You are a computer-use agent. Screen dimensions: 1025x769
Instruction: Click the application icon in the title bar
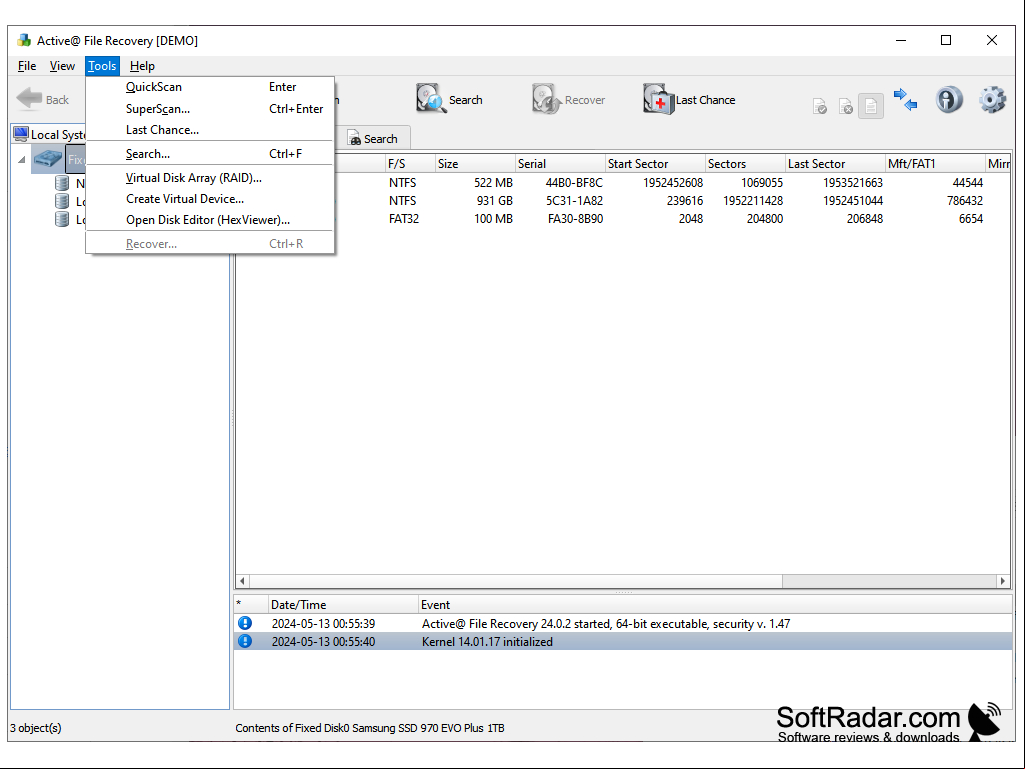[24, 41]
